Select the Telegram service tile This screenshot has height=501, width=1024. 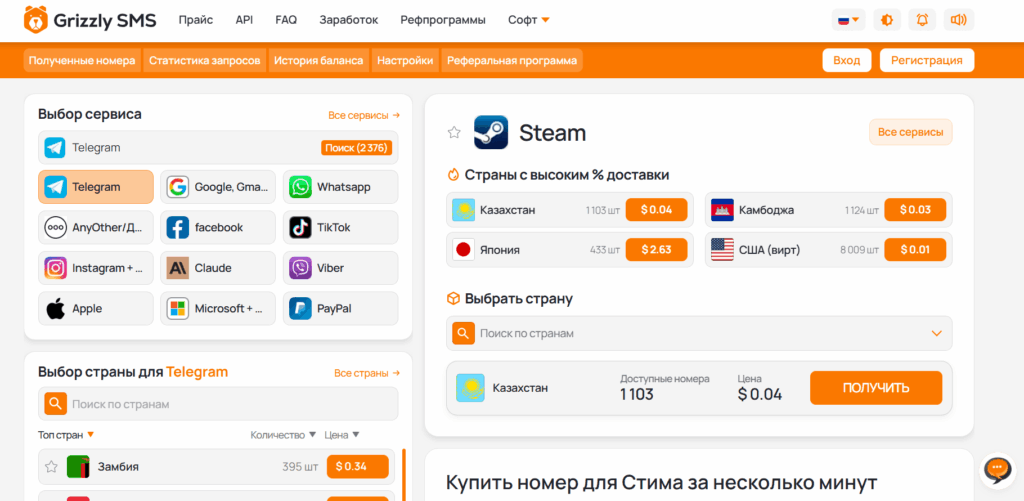pyautogui.click(x=96, y=187)
